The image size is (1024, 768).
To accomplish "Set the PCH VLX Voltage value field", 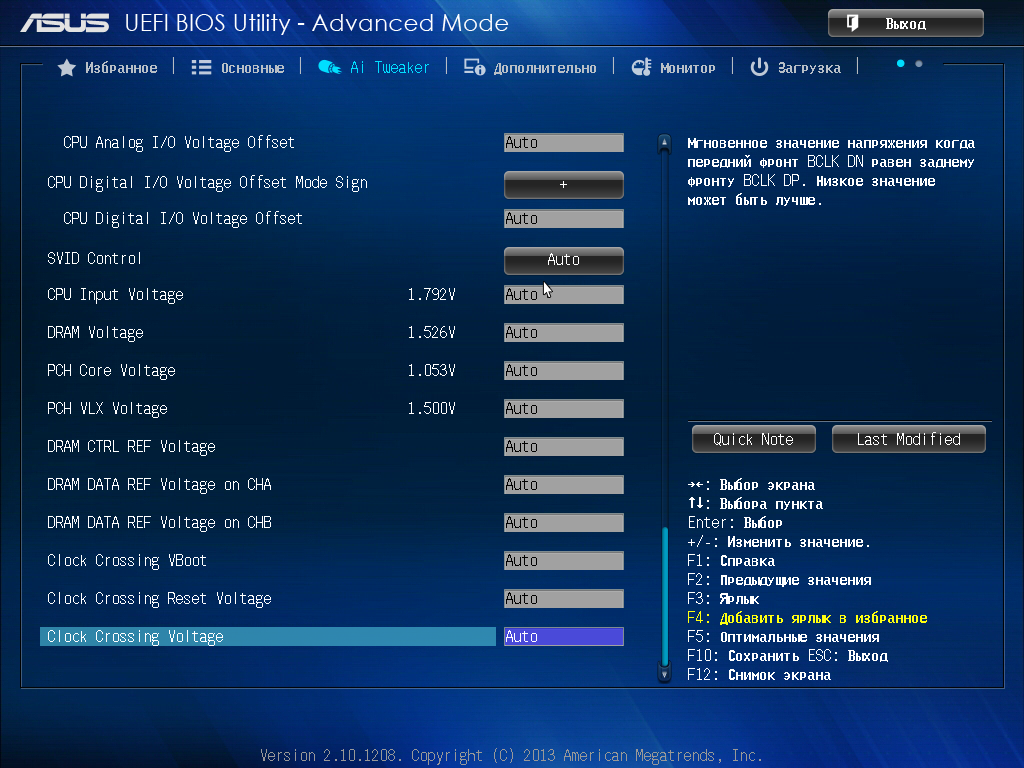I will 564,409.
